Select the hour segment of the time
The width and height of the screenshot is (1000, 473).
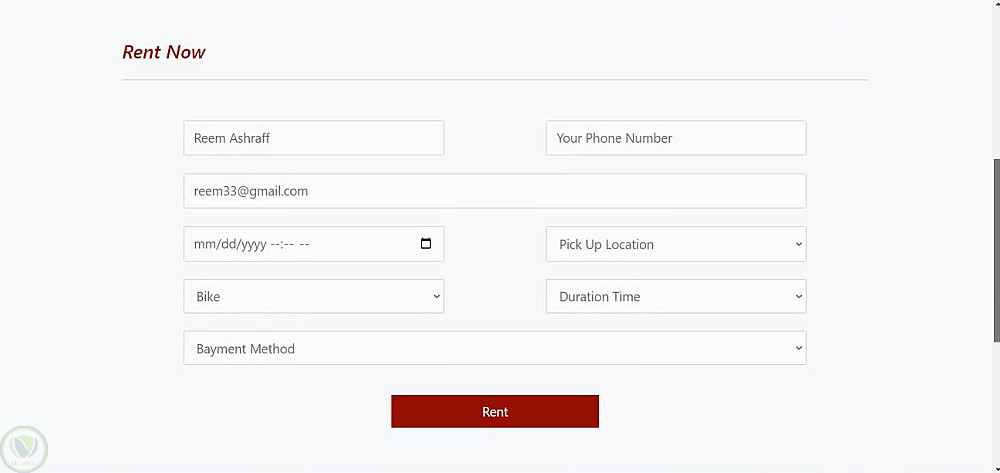(275, 244)
